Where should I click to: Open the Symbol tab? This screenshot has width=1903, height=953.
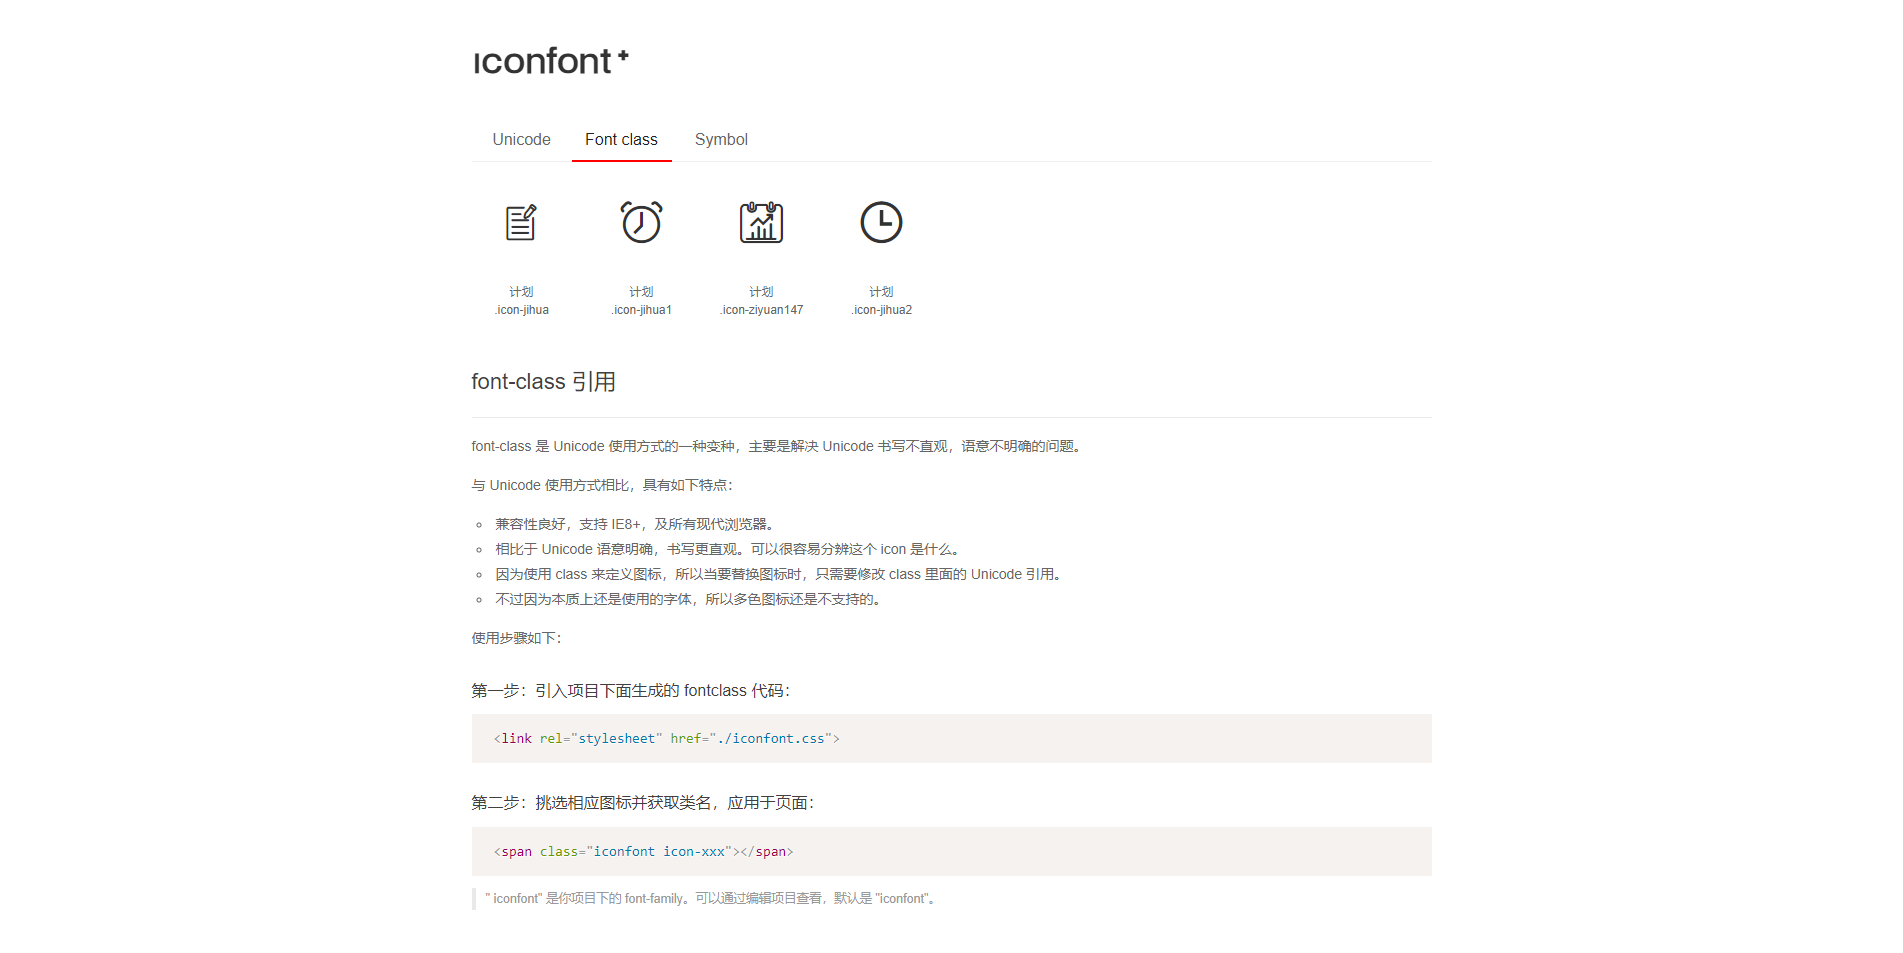(x=721, y=139)
